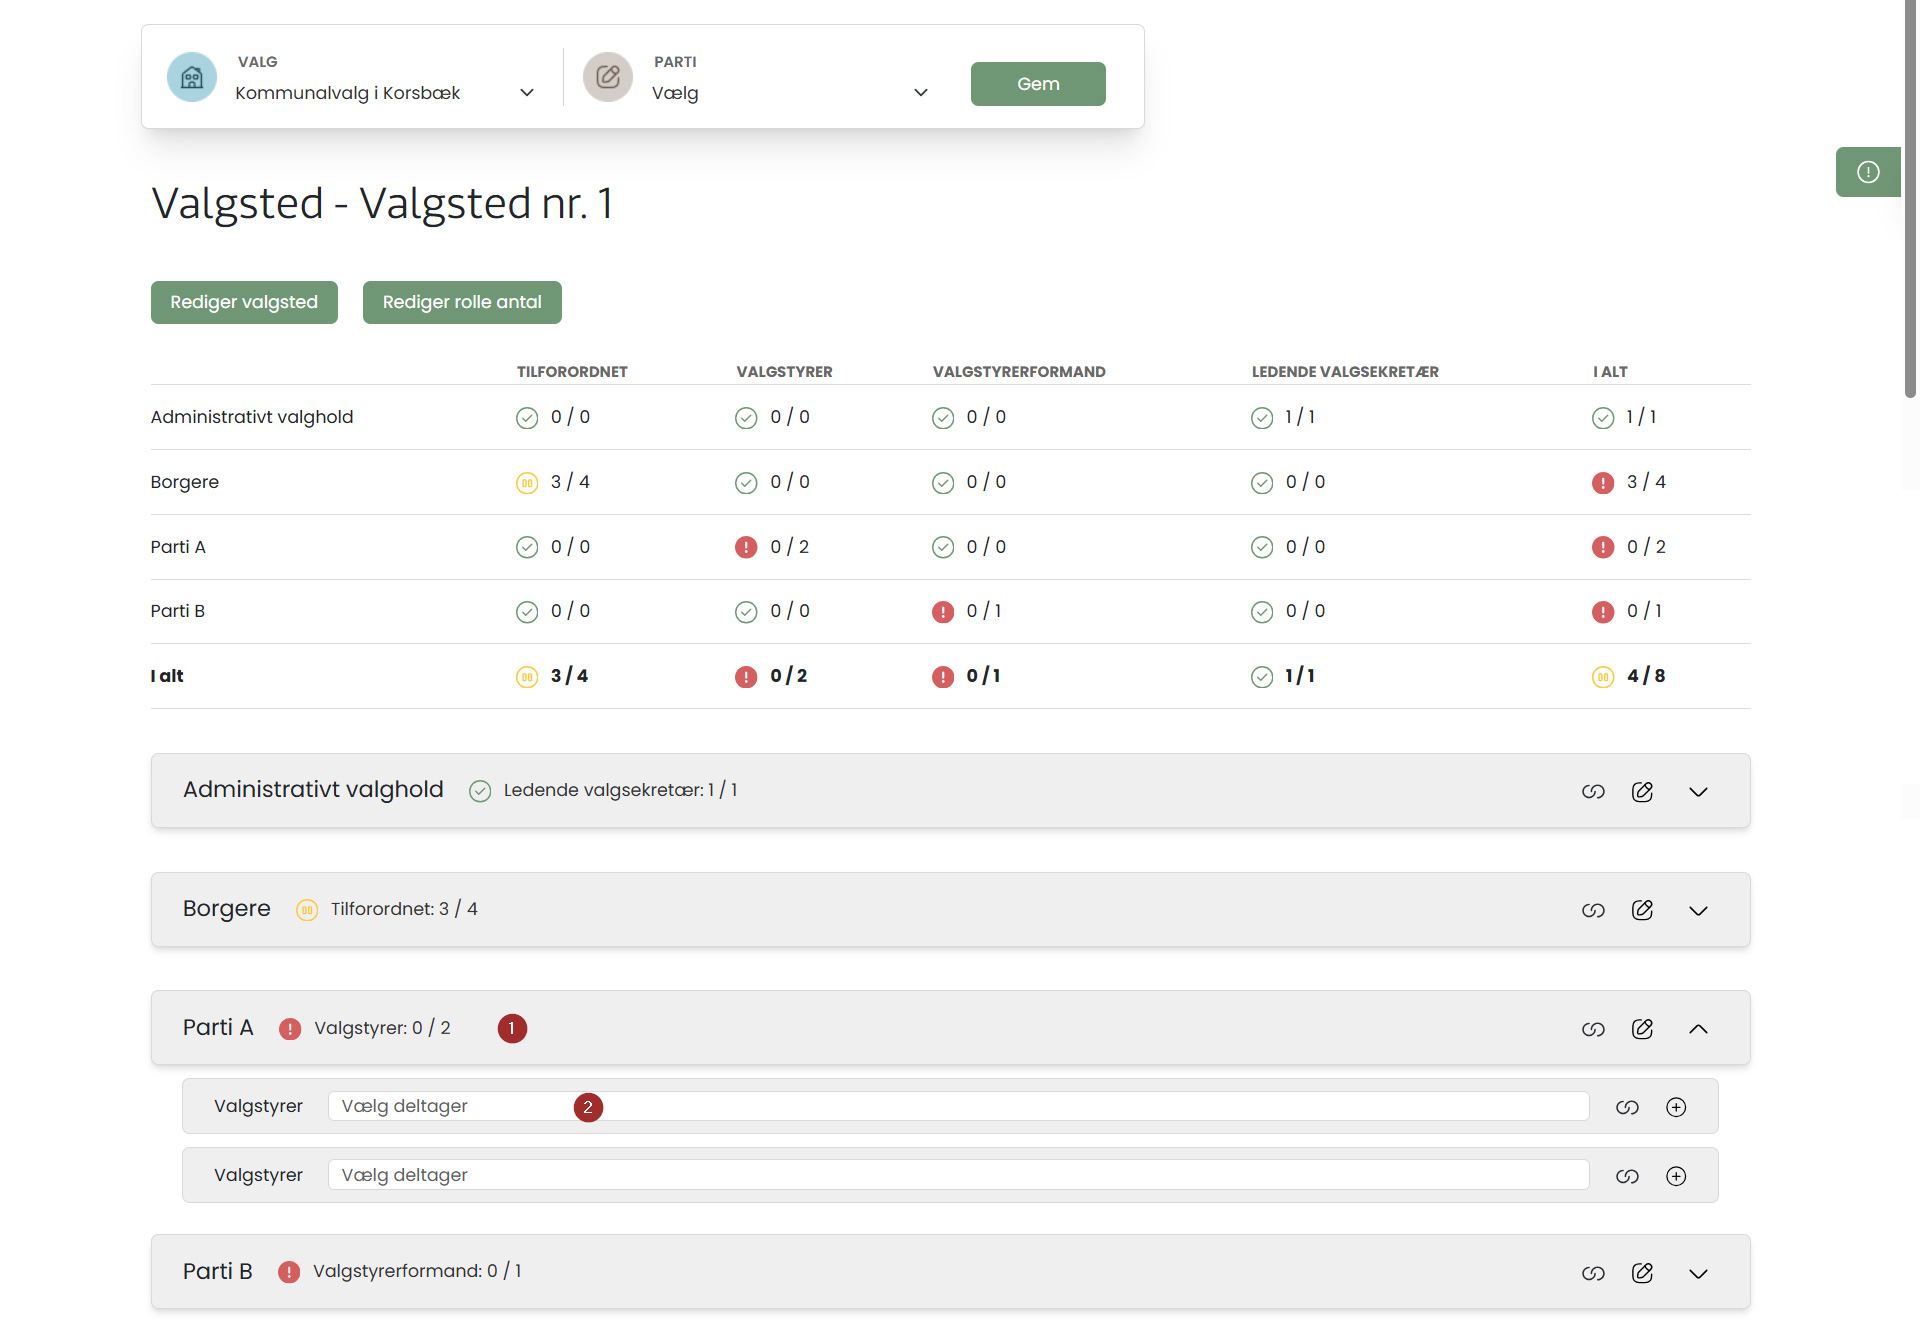Viewport: 1920px width, 1336px height.
Task: Collapse the Parti A section
Action: [1698, 1028]
